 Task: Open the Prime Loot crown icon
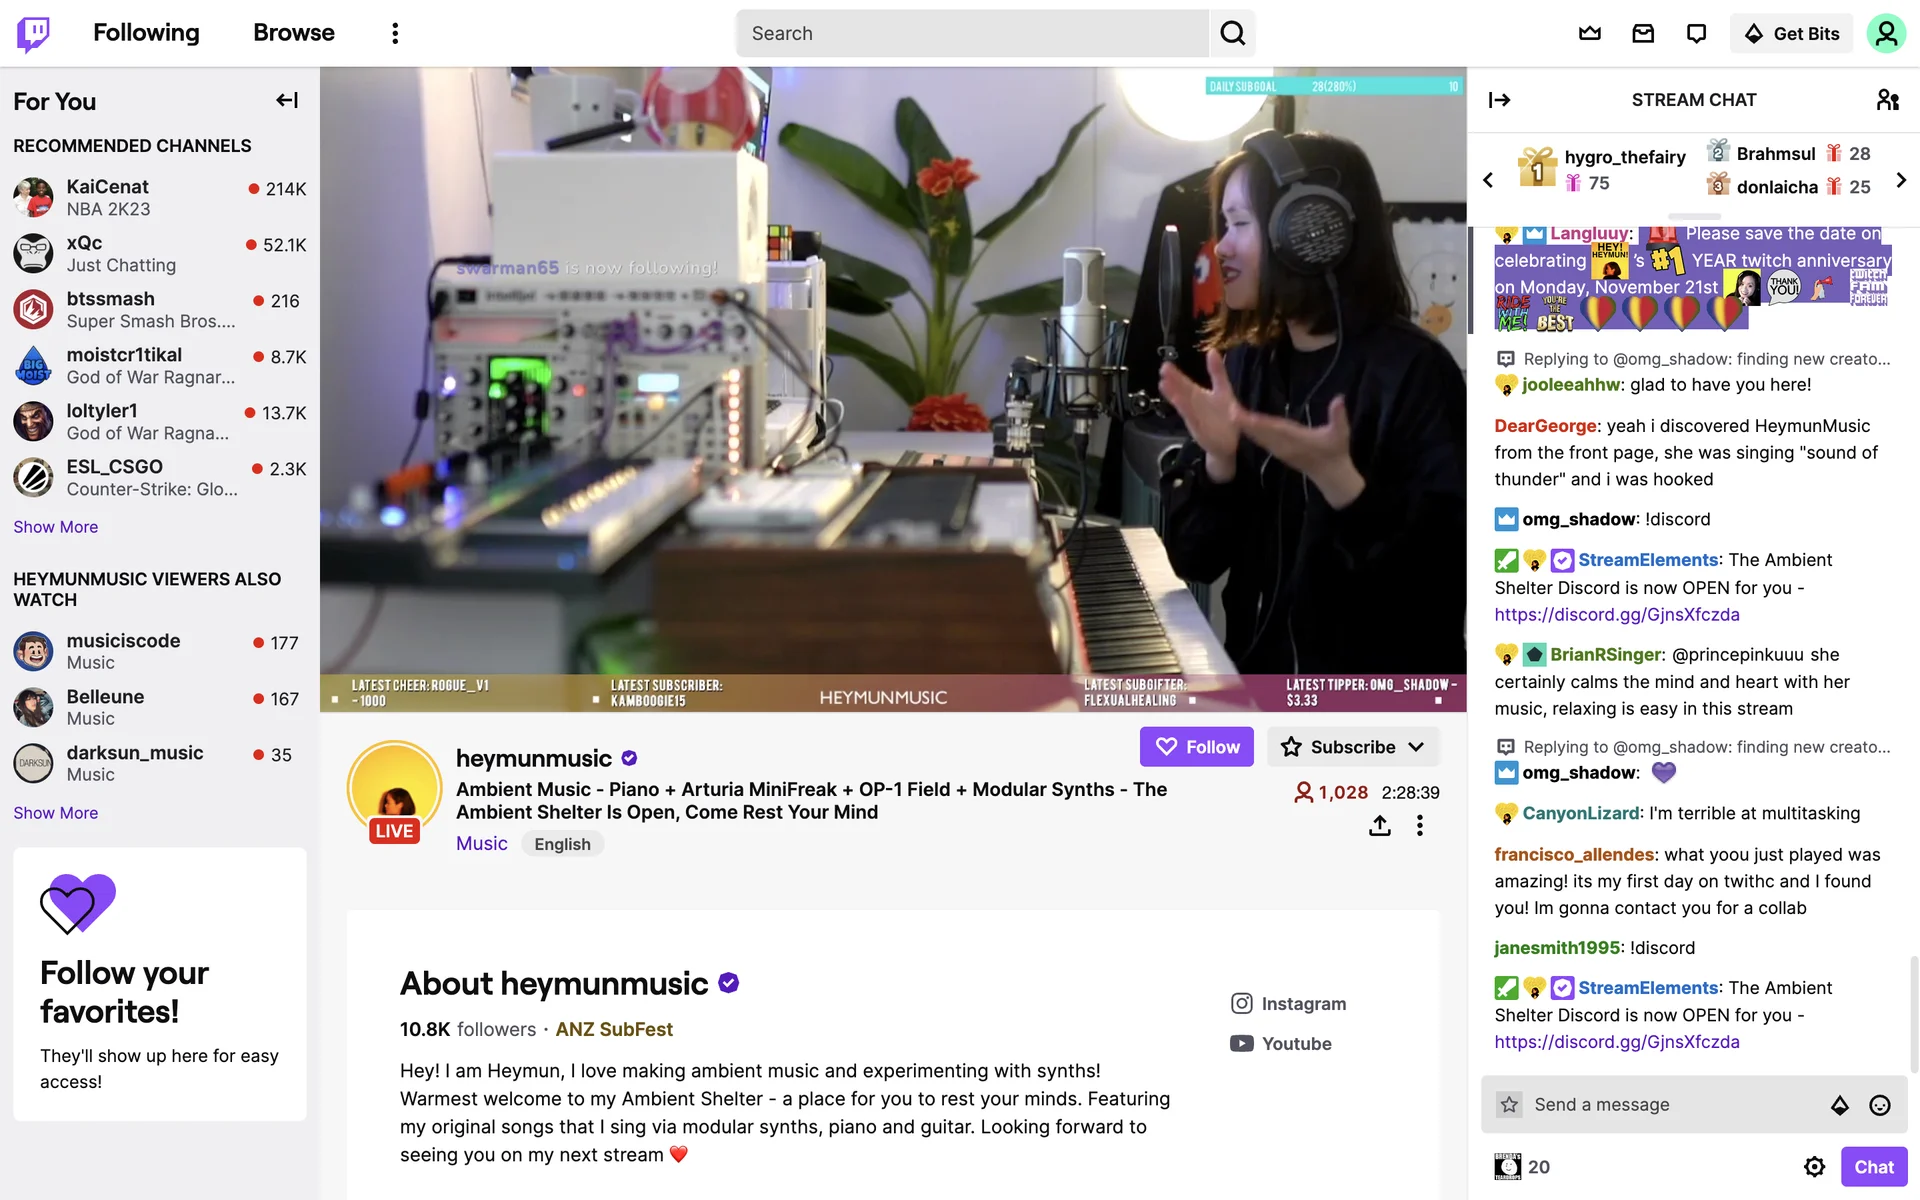point(1589,34)
